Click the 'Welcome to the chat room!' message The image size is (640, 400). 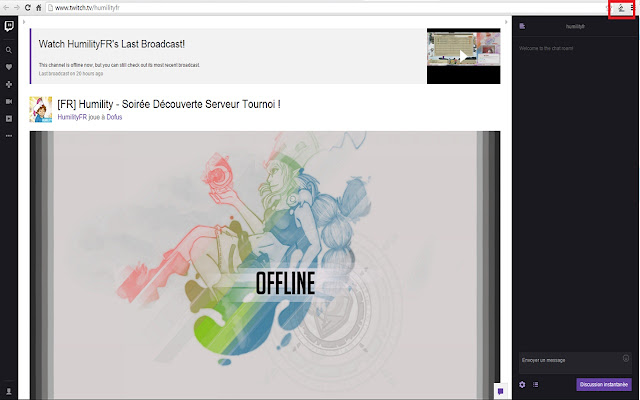pos(546,48)
